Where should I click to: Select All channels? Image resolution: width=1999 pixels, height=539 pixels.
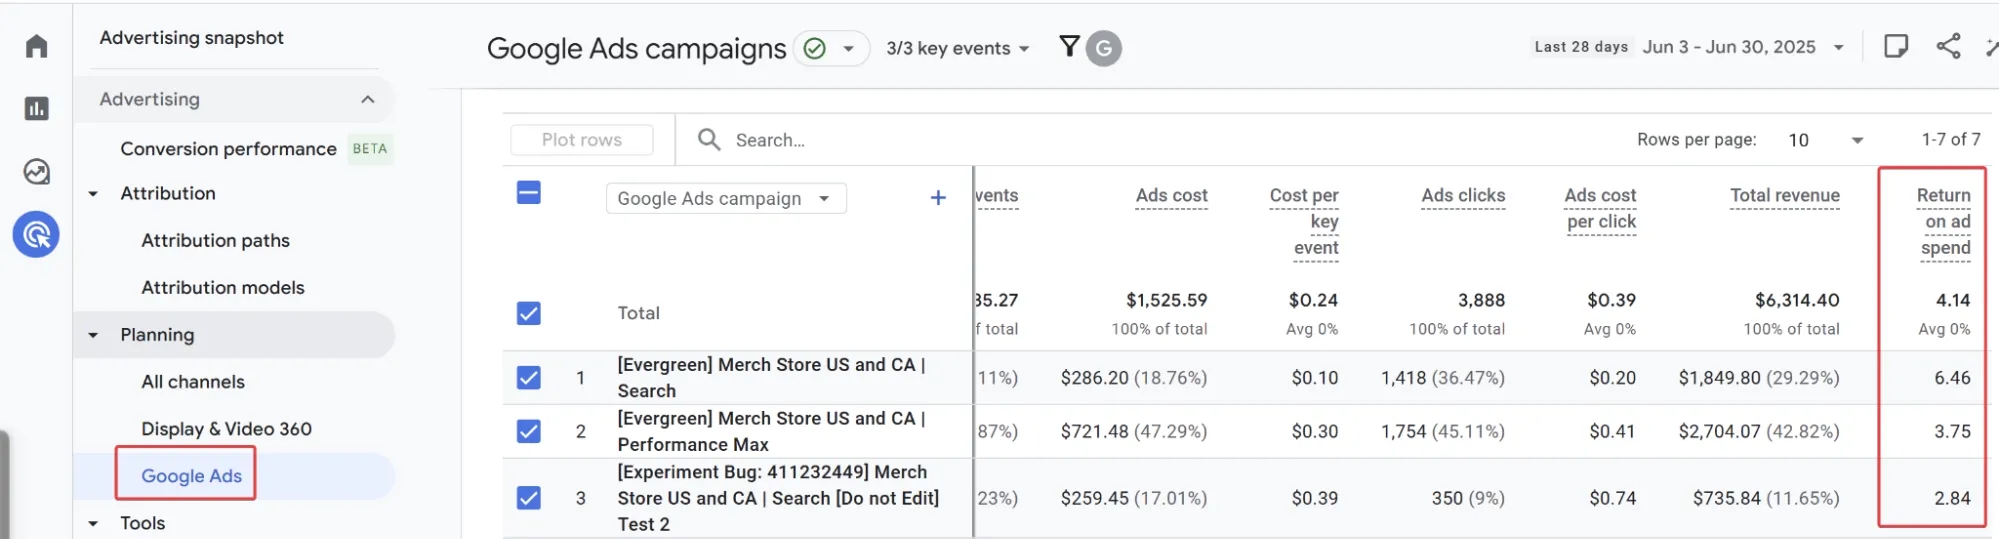193,382
